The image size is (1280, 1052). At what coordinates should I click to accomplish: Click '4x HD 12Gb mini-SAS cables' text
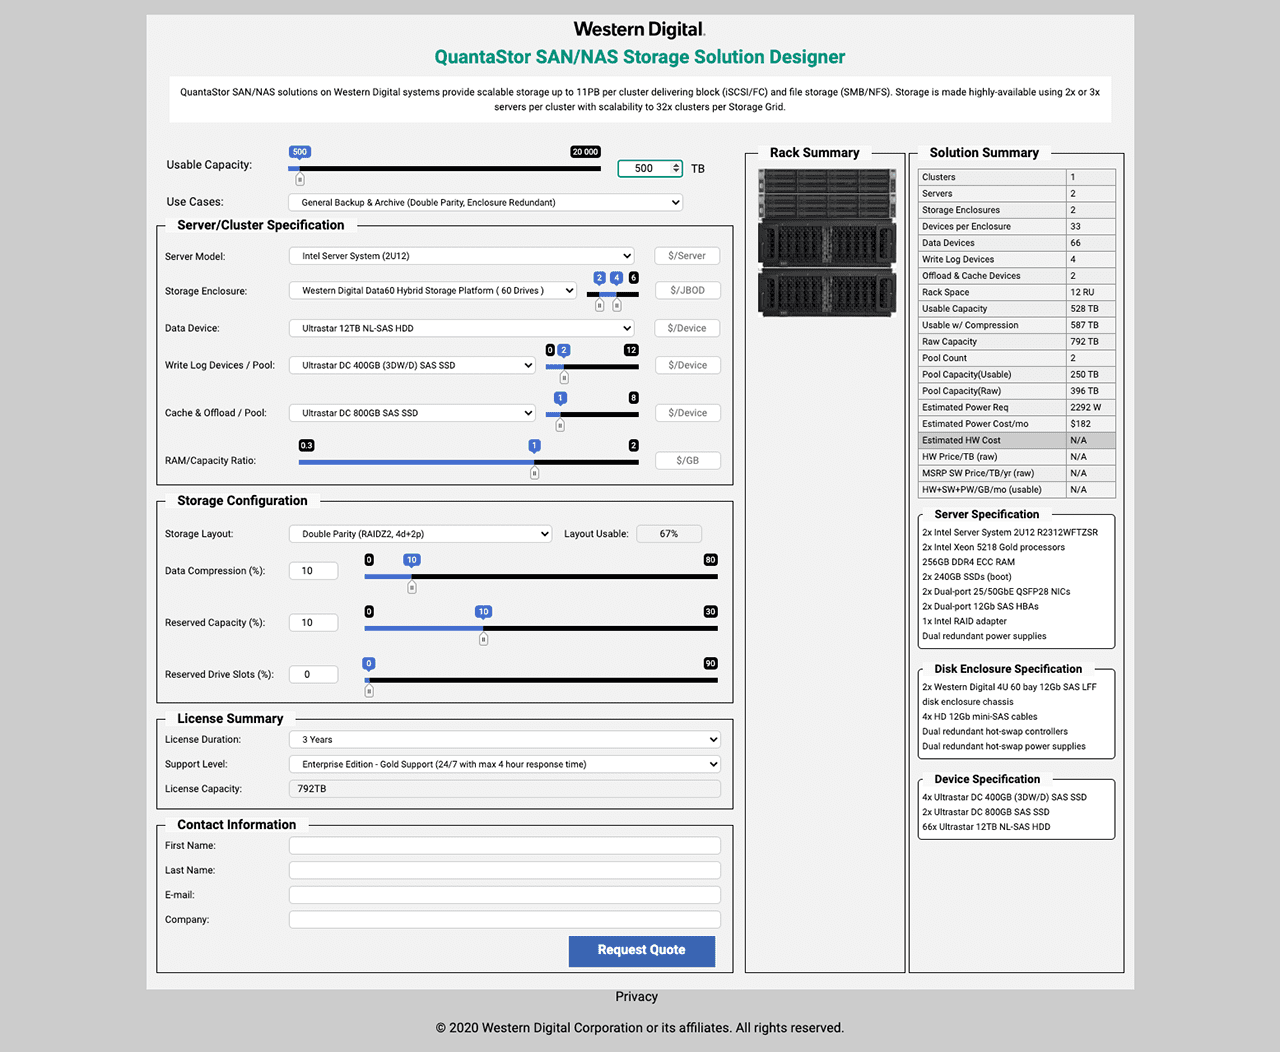coord(979,717)
